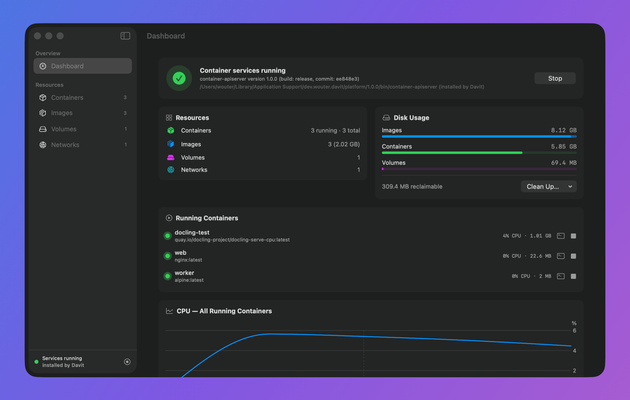Open Containers in the sidebar

82,98
